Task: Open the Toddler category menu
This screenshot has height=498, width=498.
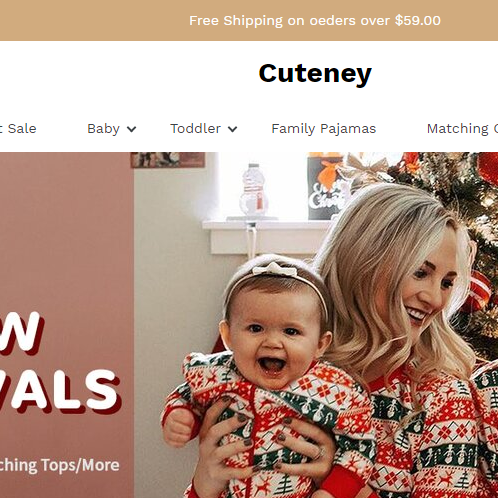Action: [x=195, y=129]
